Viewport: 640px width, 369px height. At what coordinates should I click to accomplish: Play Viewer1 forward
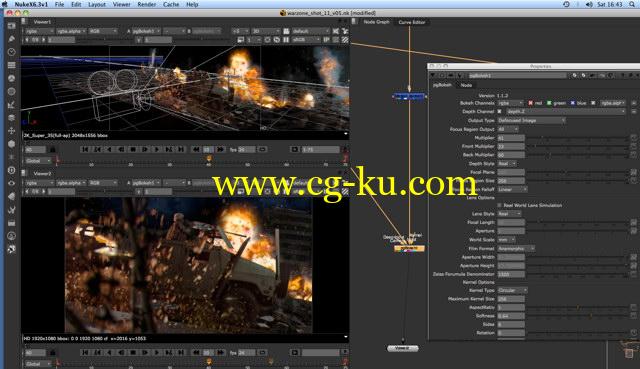(x=157, y=149)
